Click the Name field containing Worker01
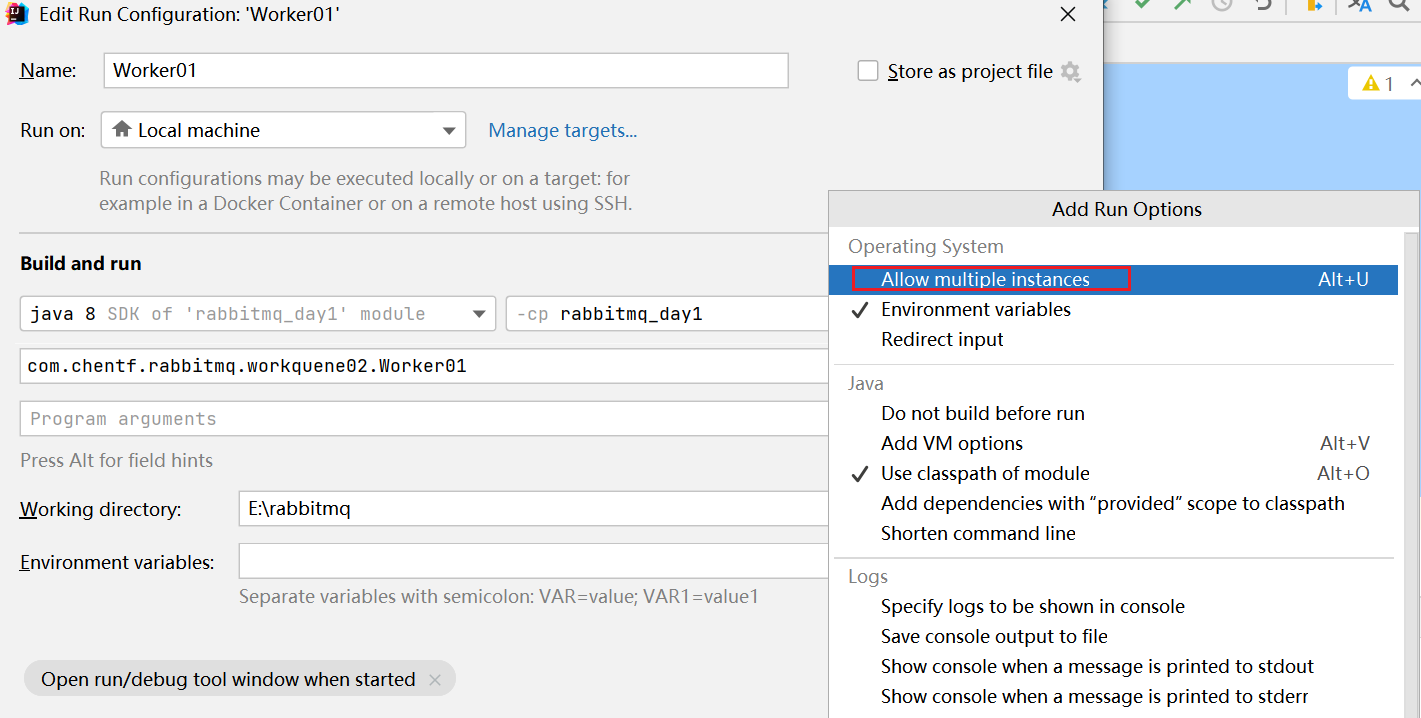The height and width of the screenshot is (718, 1421). (446, 71)
